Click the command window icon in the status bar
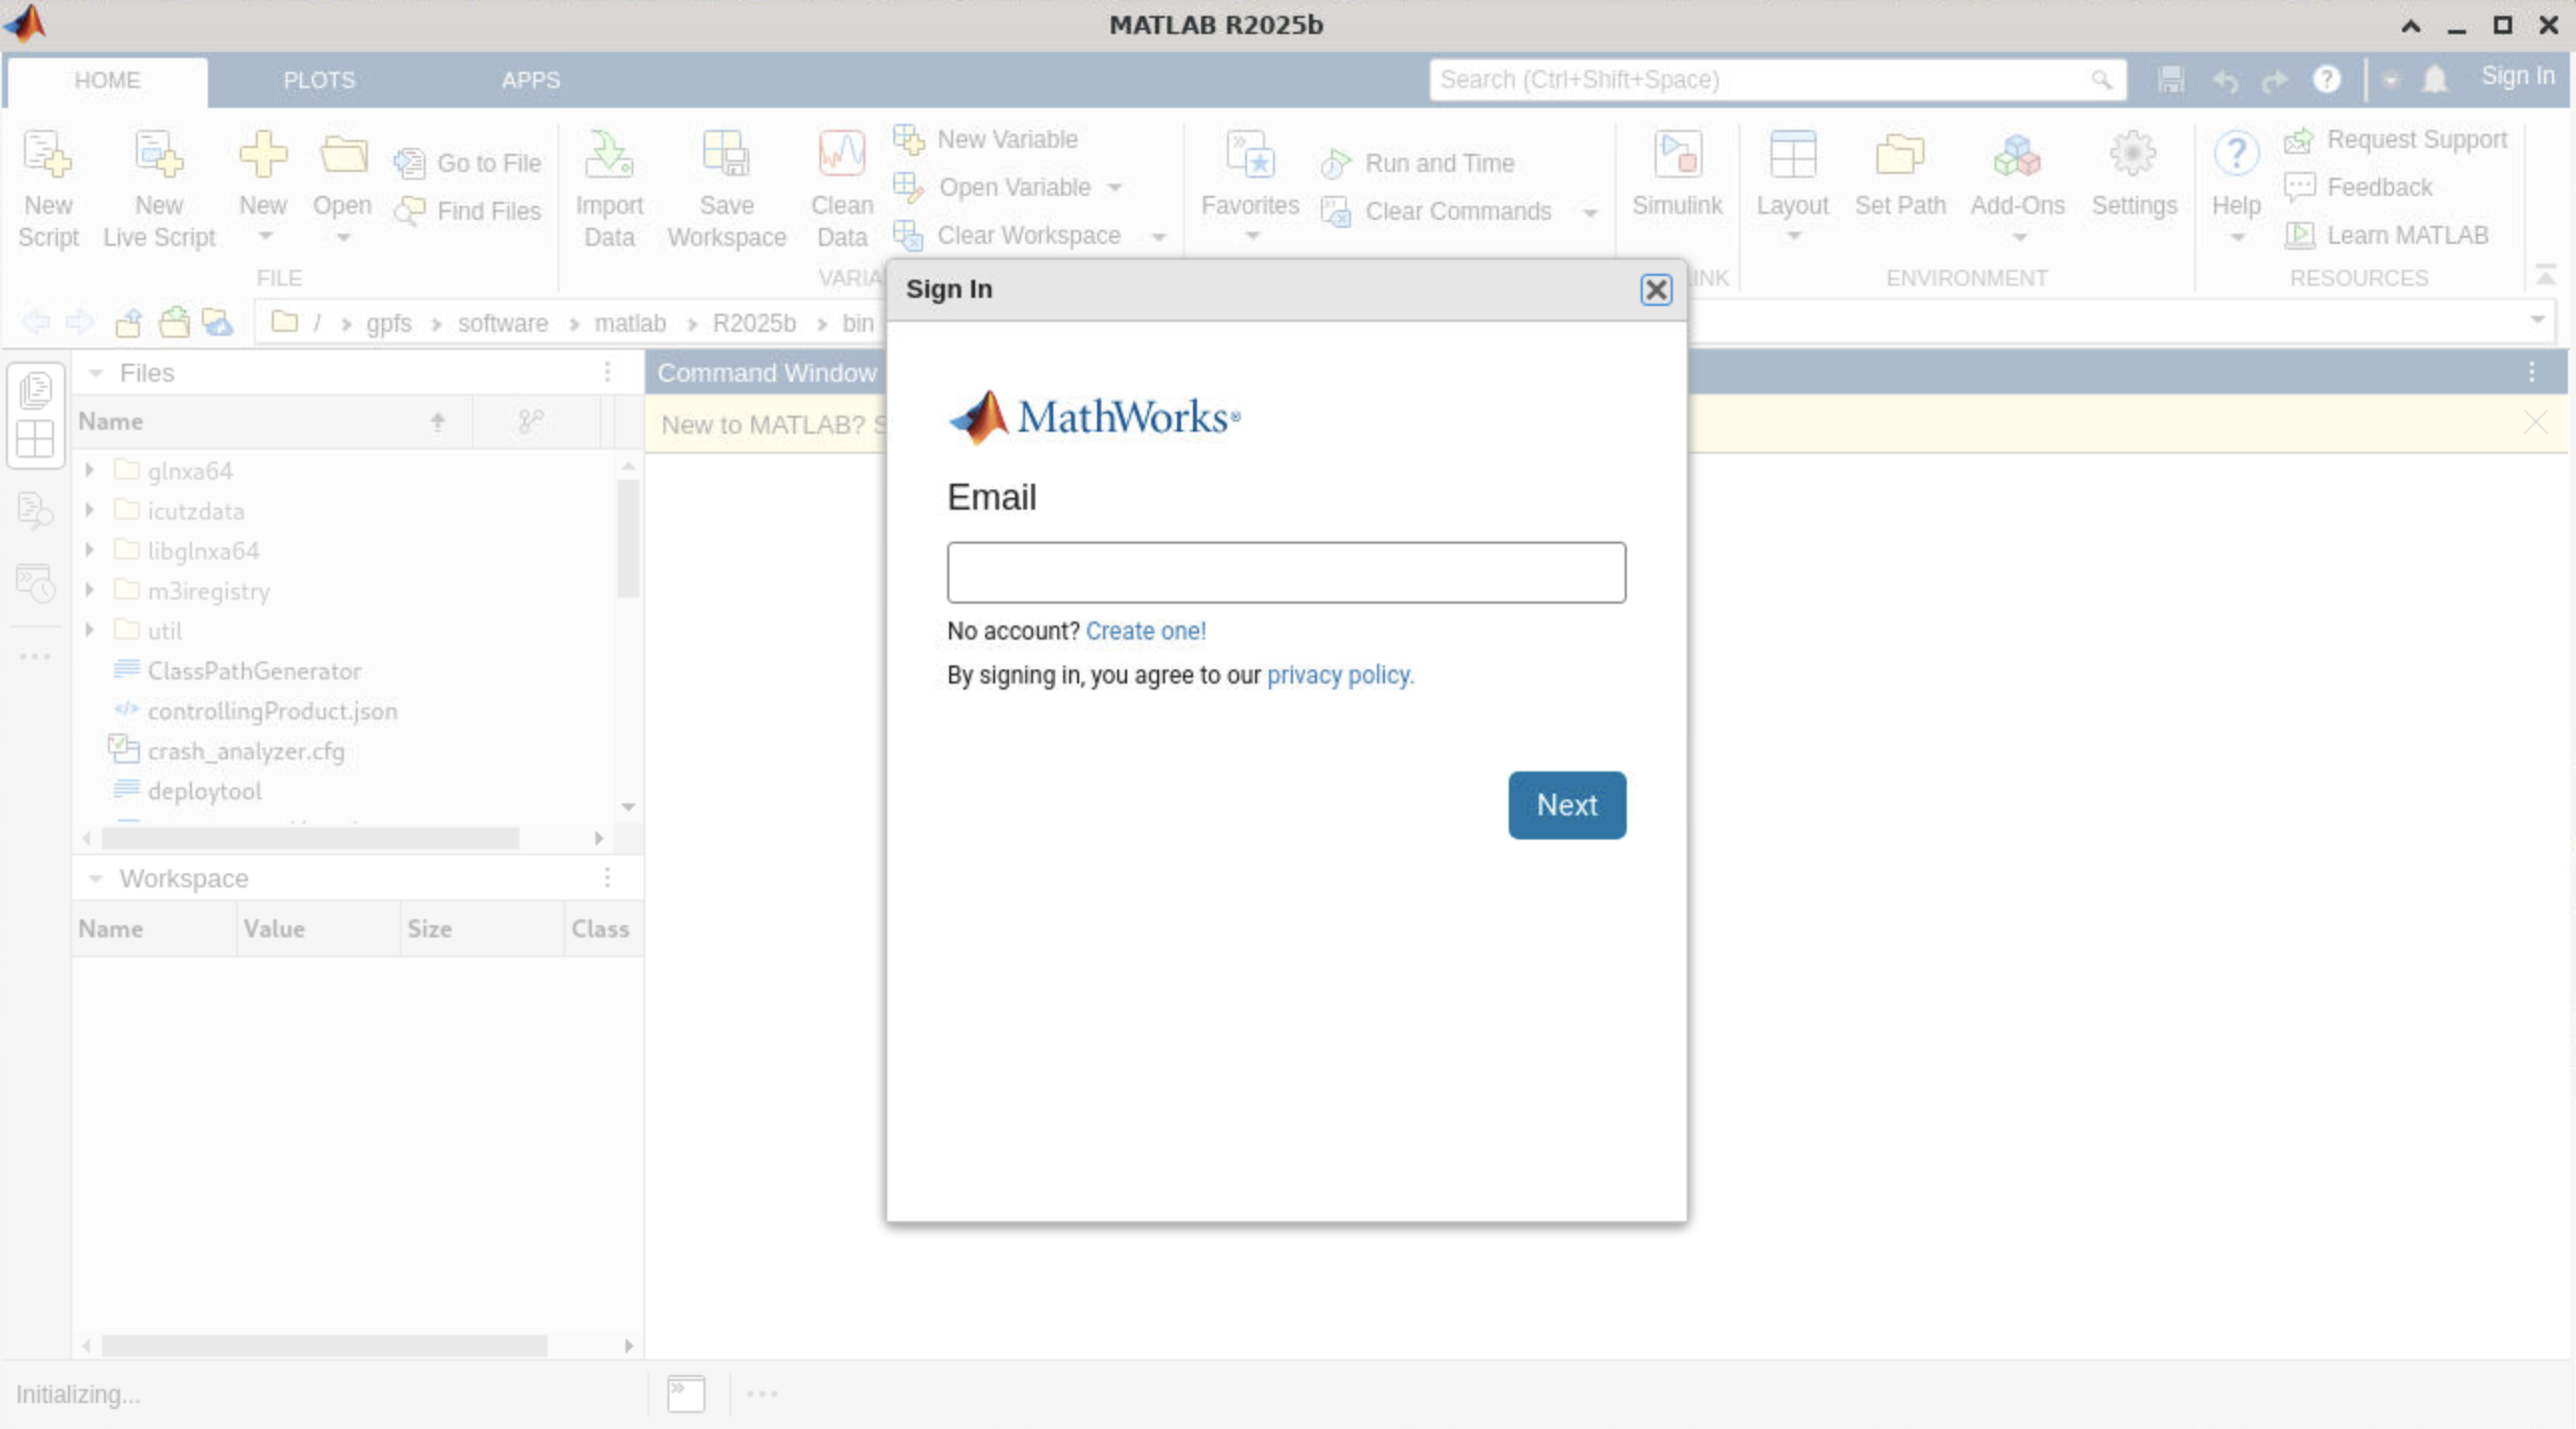This screenshot has height=1429, width=2576. (686, 1393)
